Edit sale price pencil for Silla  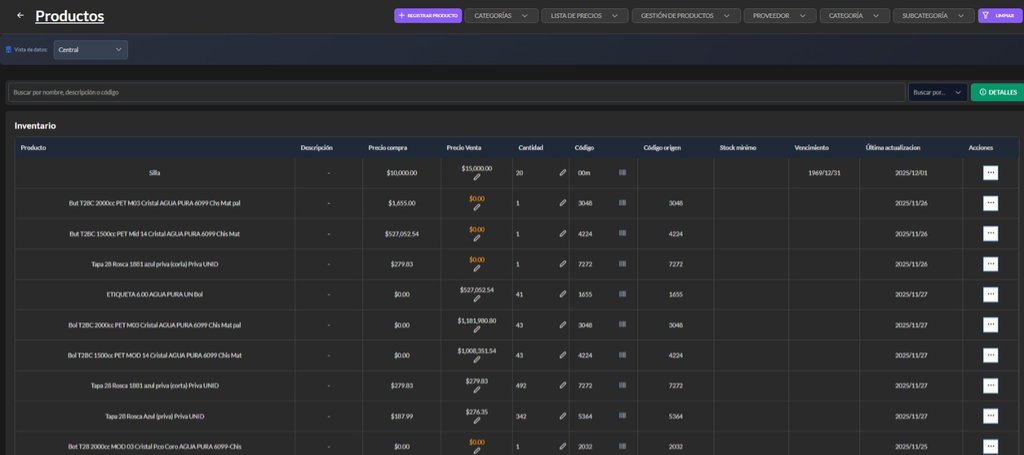pyautogui.click(x=477, y=177)
